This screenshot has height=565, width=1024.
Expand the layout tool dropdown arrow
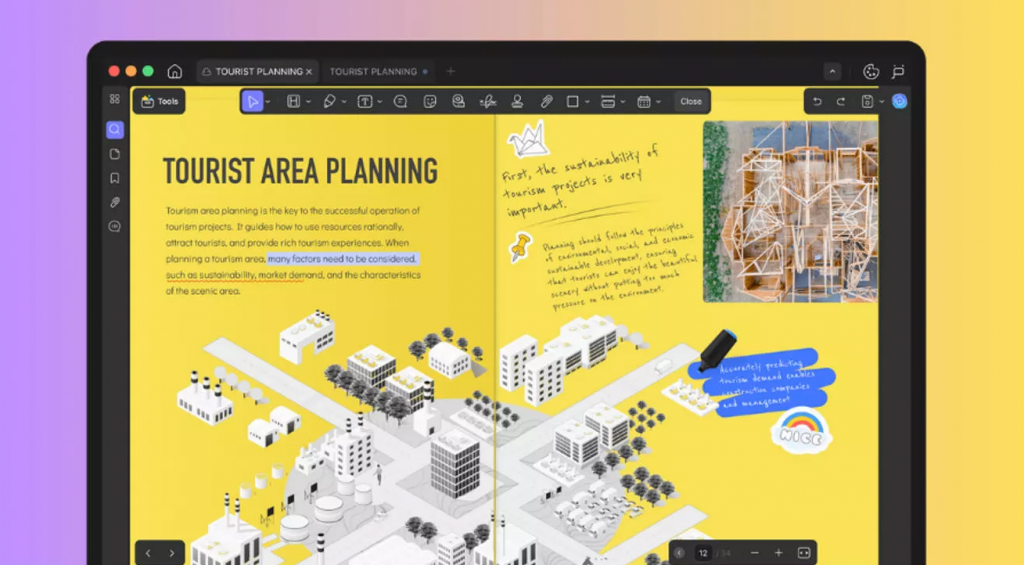pos(308,102)
